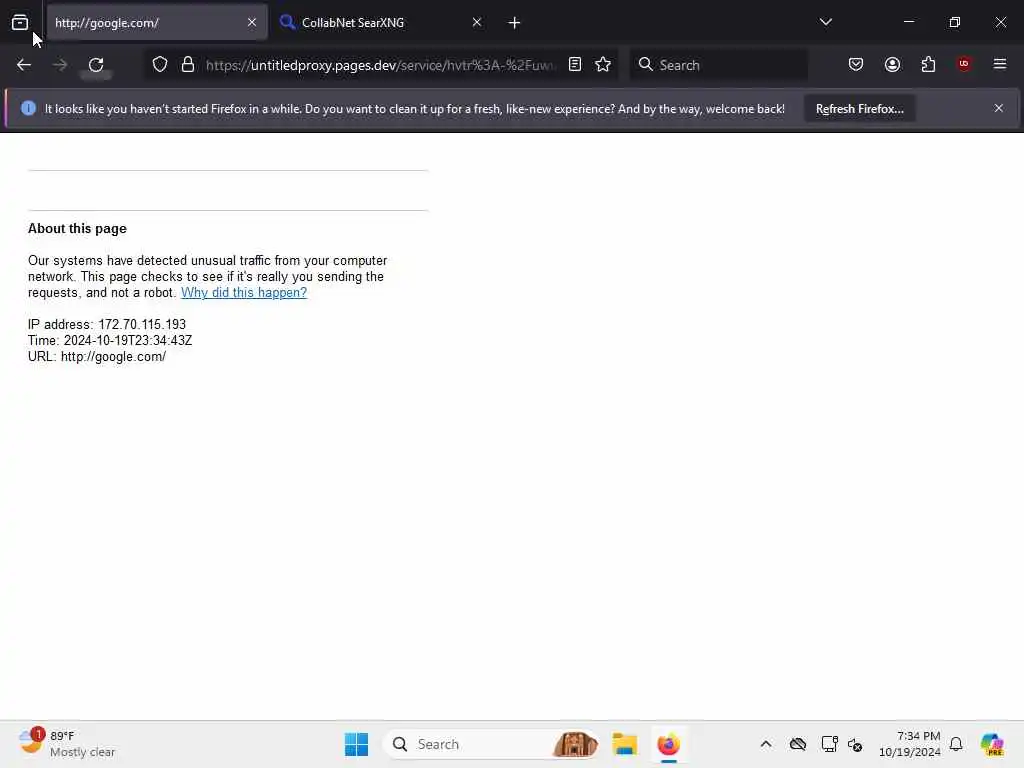The height and width of the screenshot is (768, 1024).
Task: Select the 'About this page' heading
Action: click(x=77, y=229)
